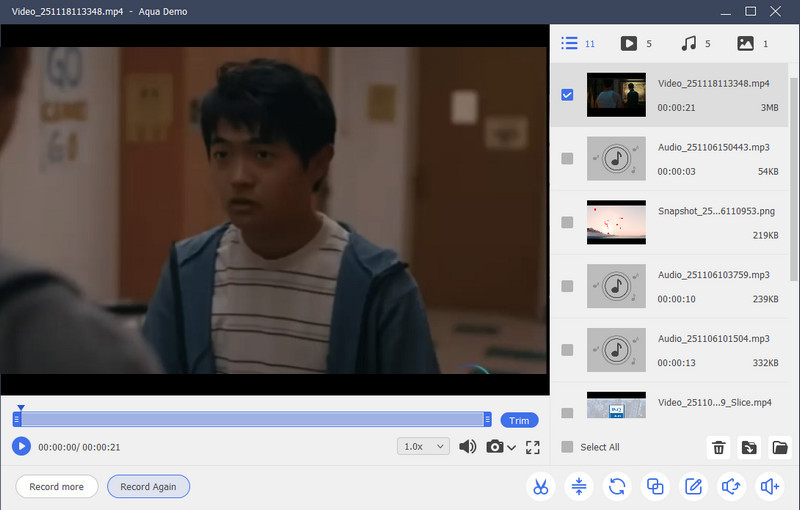Check the Slice.mp4 video checkbox
The width and height of the screenshot is (800, 510).
(567, 413)
